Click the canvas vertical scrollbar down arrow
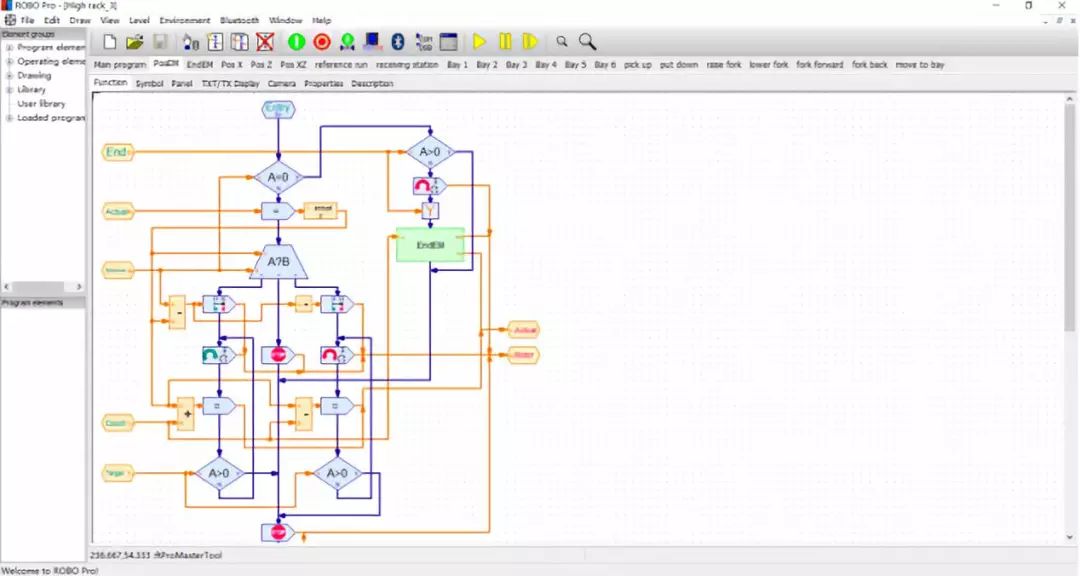 (1070, 537)
